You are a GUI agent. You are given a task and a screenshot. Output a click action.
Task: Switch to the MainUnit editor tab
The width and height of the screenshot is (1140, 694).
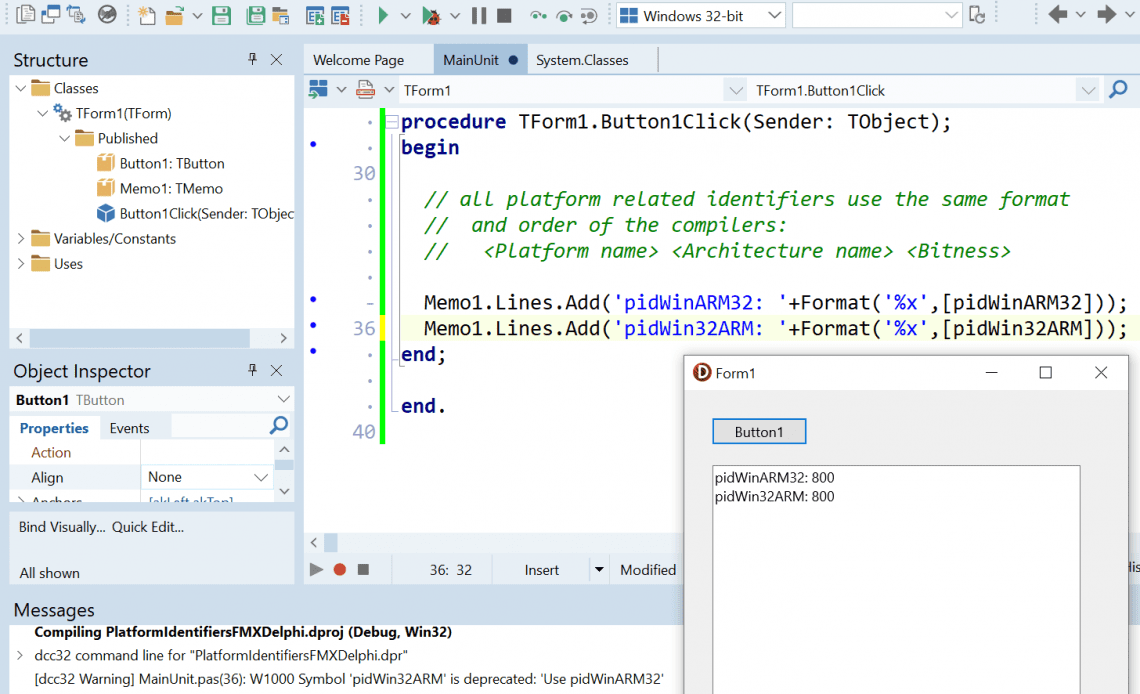pyautogui.click(x=479, y=60)
